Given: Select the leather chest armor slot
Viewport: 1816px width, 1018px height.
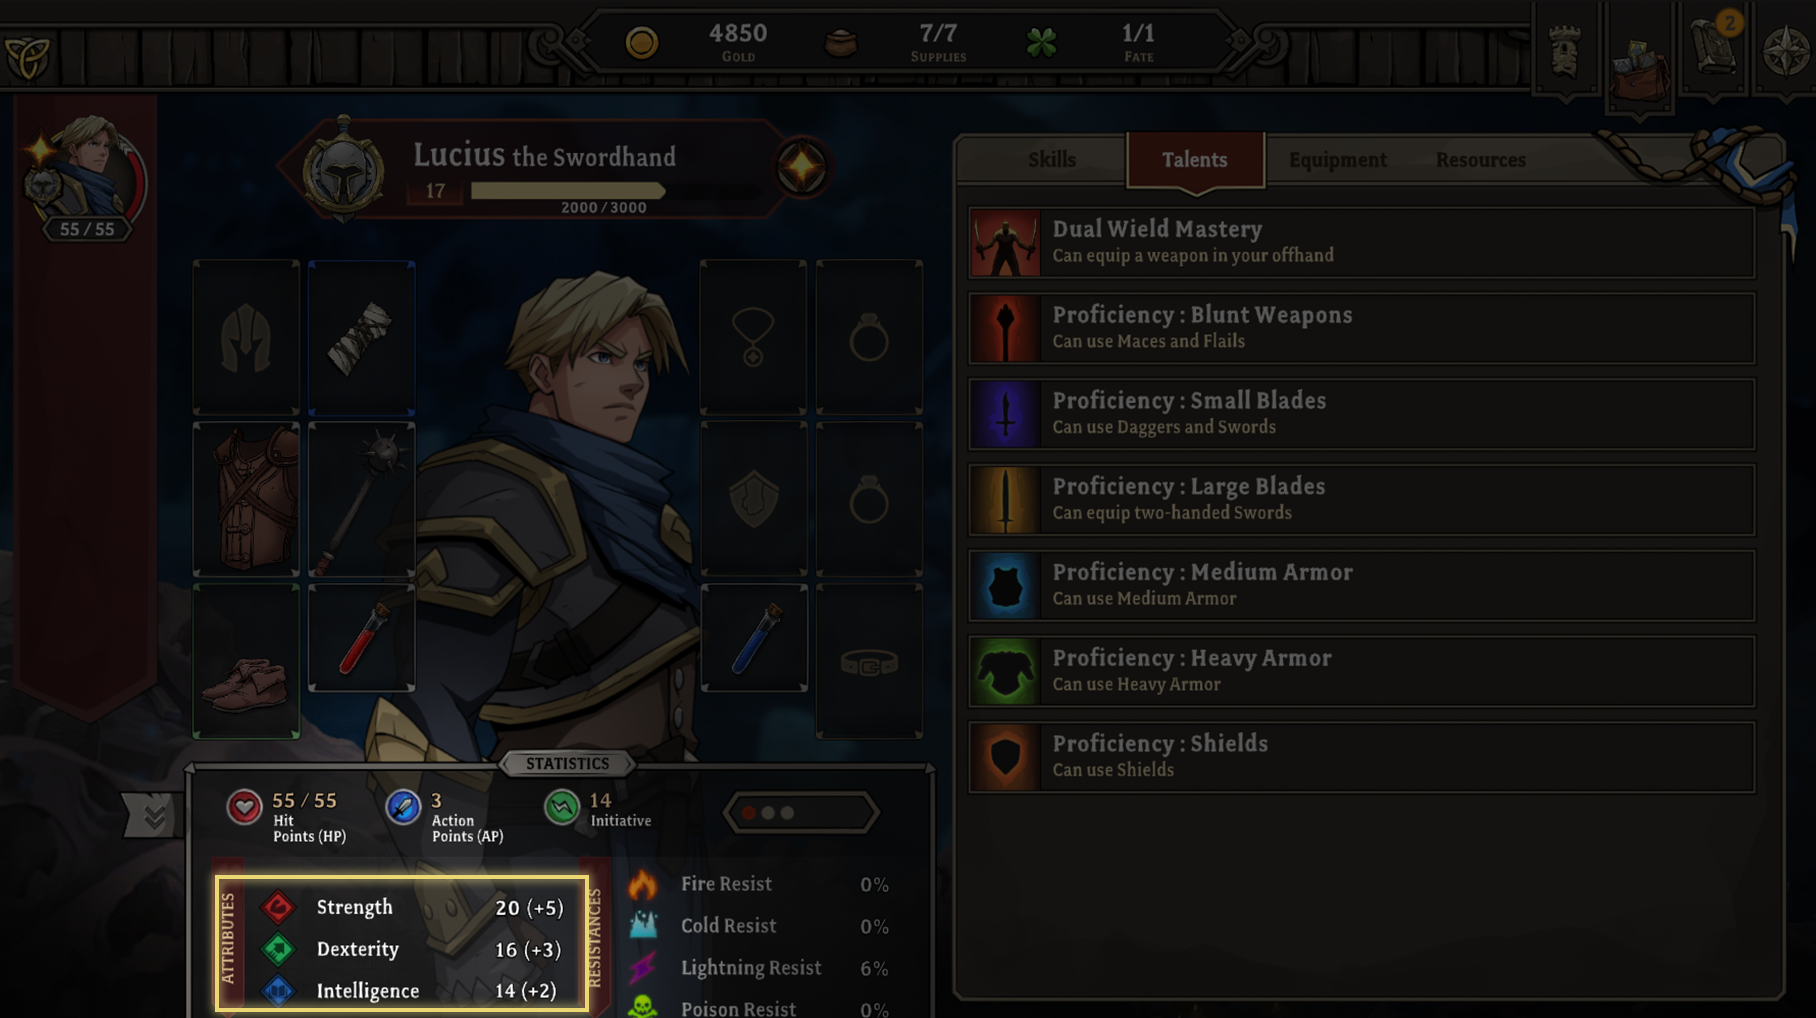Looking at the screenshot, I should point(246,499).
